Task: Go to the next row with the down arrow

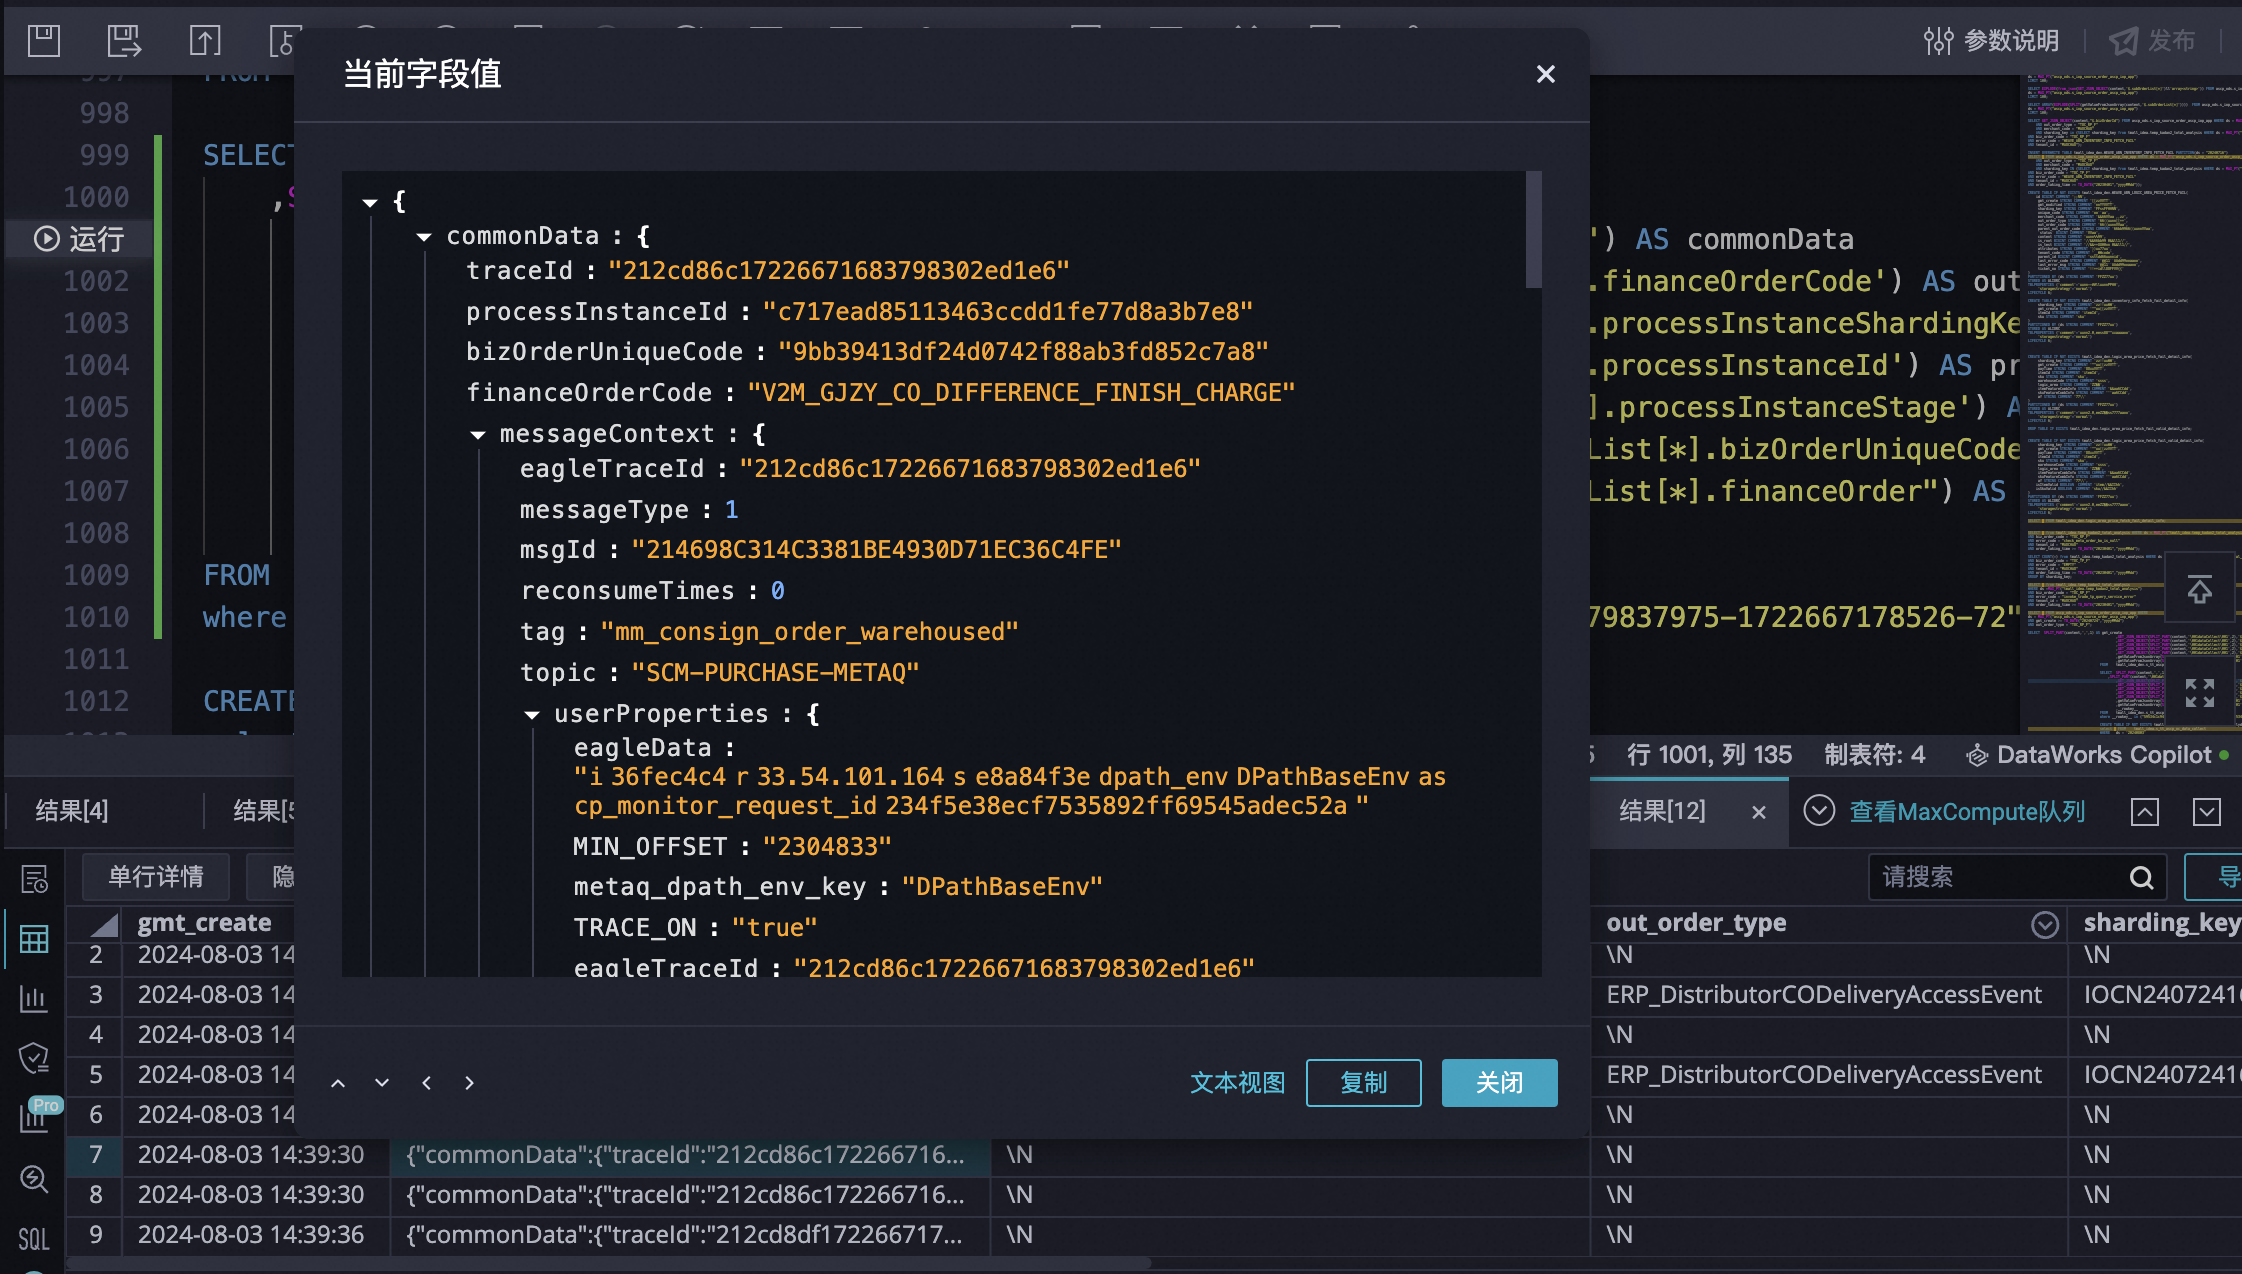Action: 382,1083
